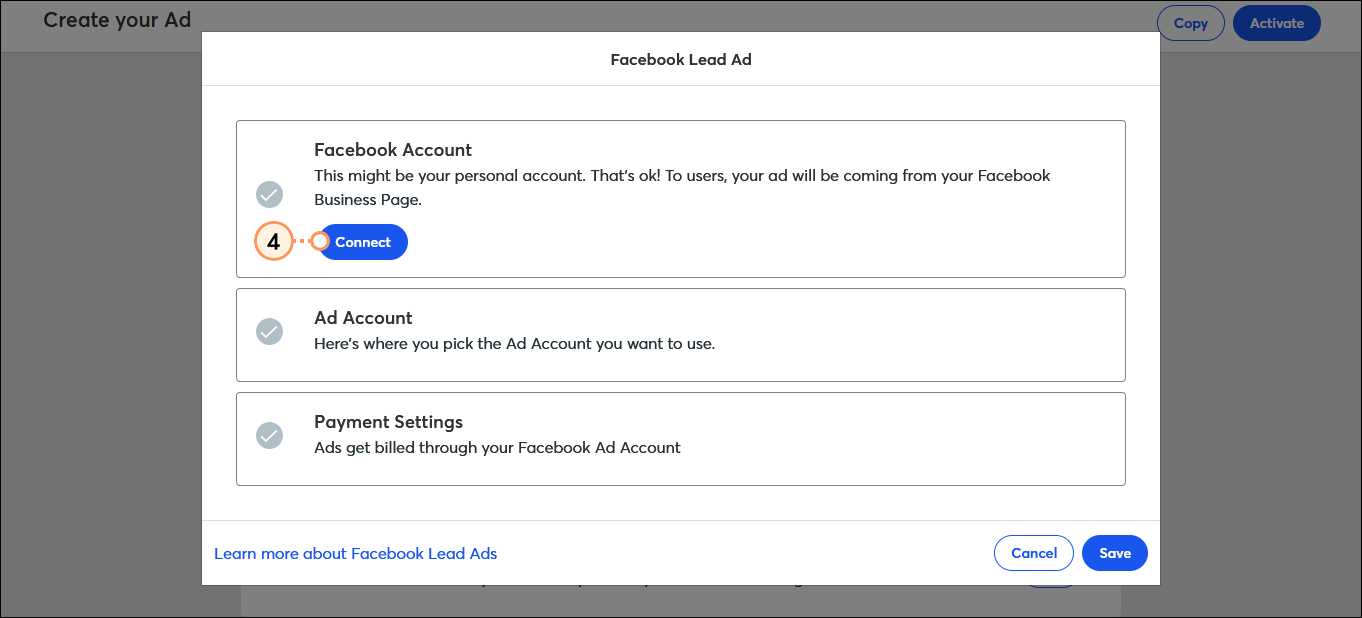Select the Facebook Account heading
Viewport: 1362px width, 618px height.
click(393, 150)
